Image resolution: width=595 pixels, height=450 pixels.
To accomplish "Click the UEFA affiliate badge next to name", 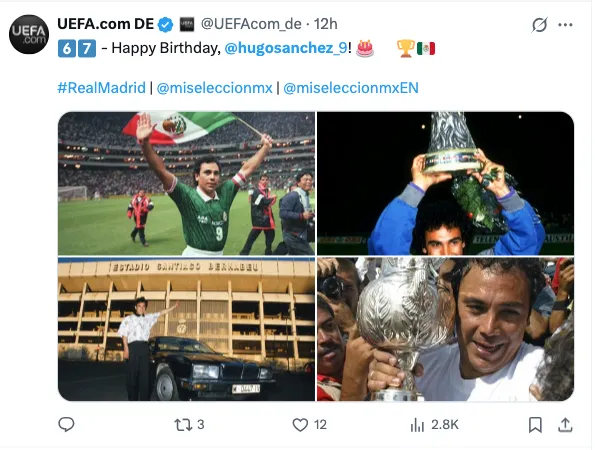I will [x=186, y=24].
